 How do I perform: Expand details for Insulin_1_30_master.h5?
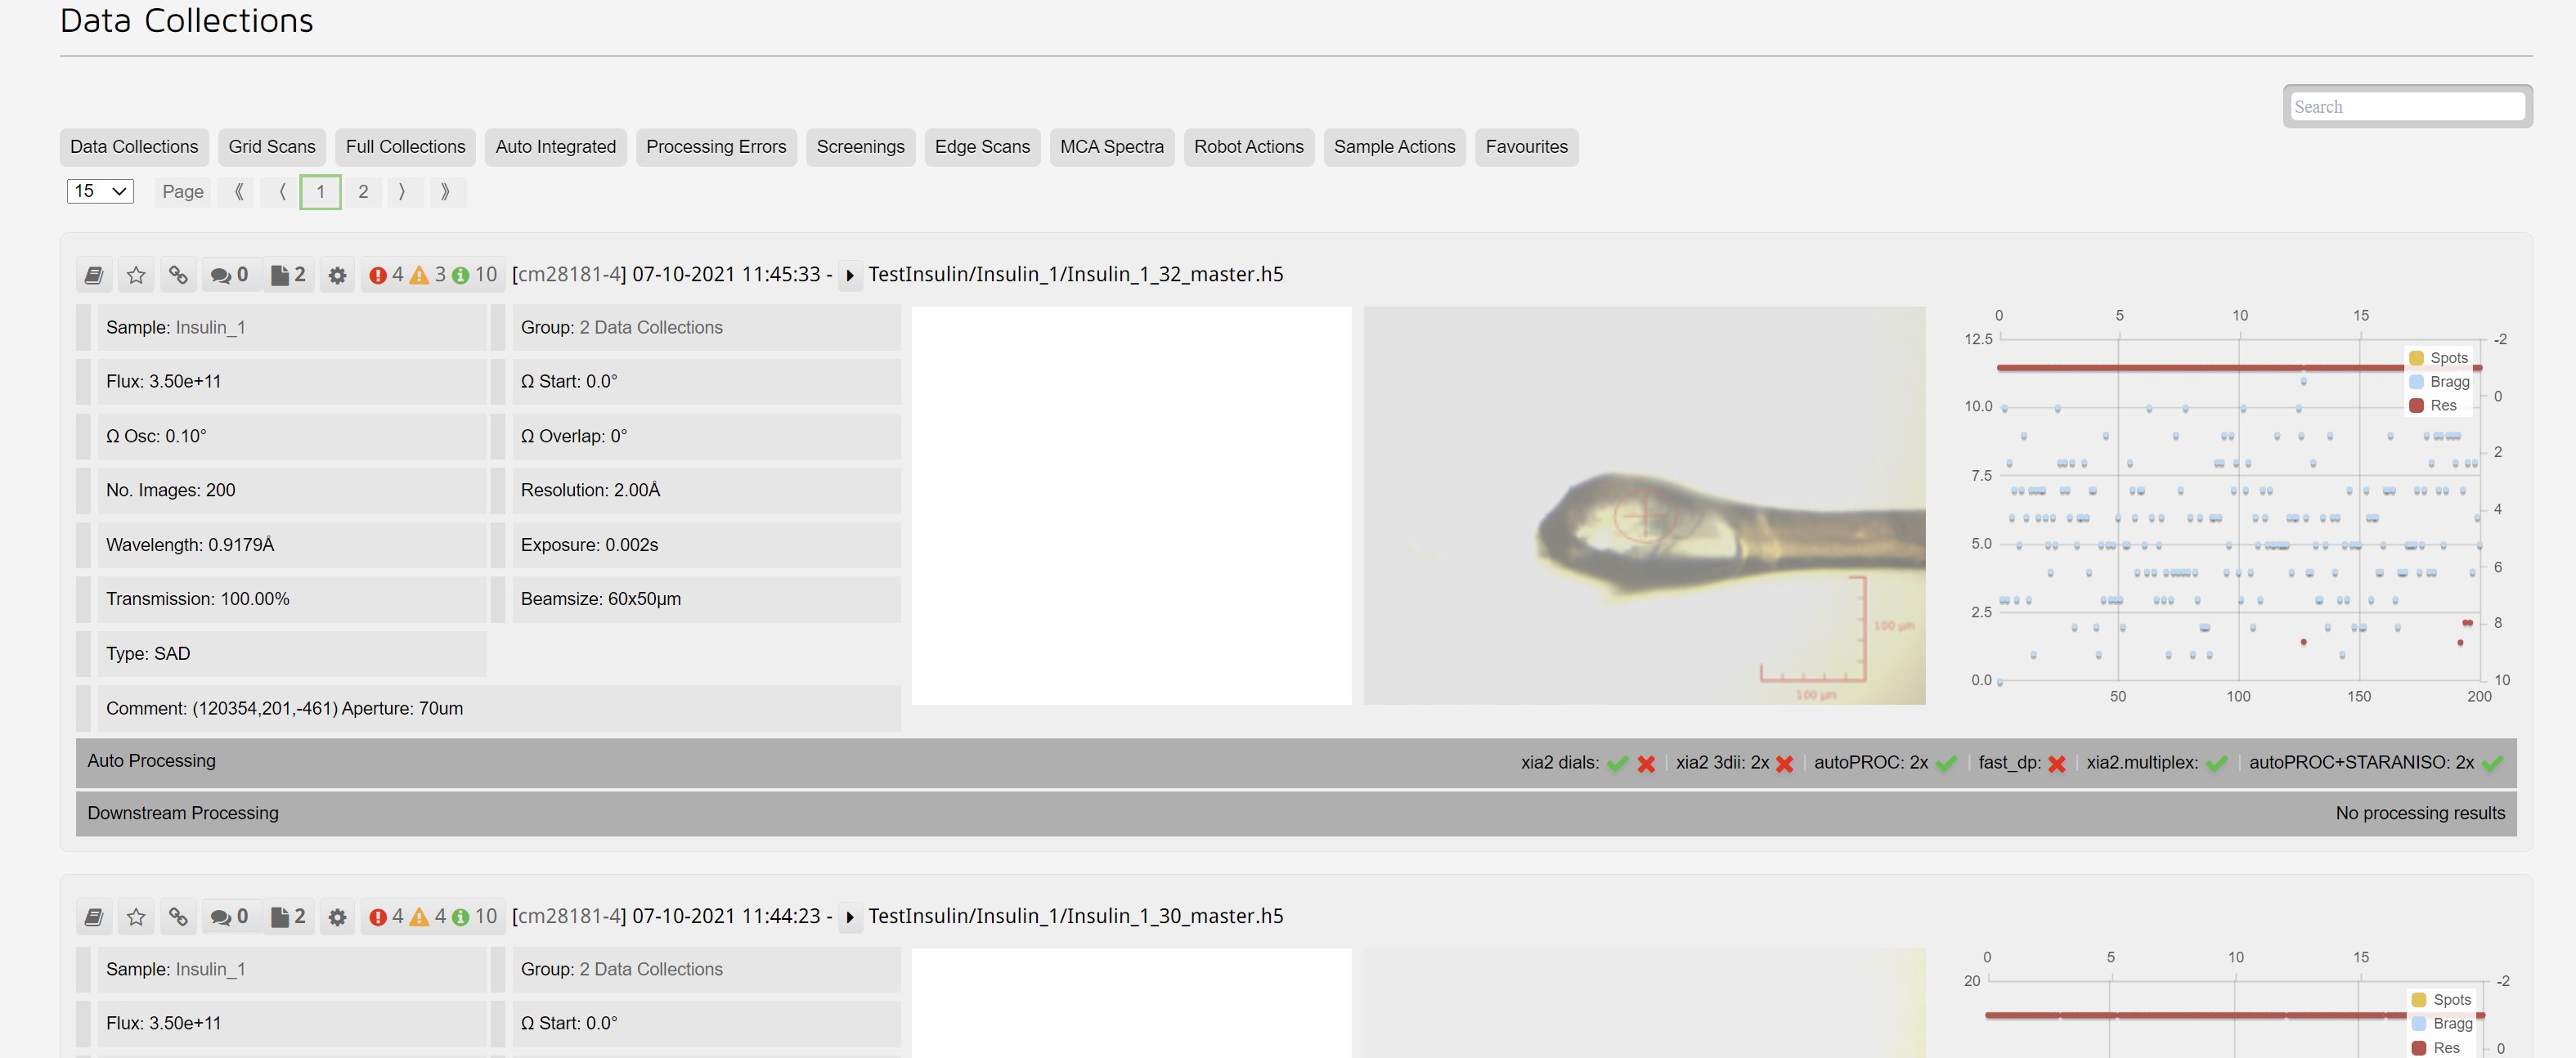(851, 917)
